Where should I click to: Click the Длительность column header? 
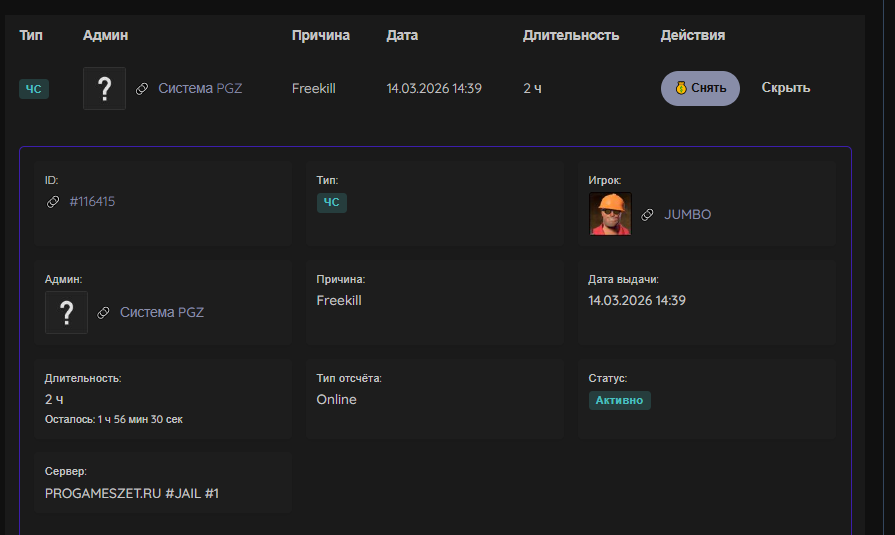(570, 35)
